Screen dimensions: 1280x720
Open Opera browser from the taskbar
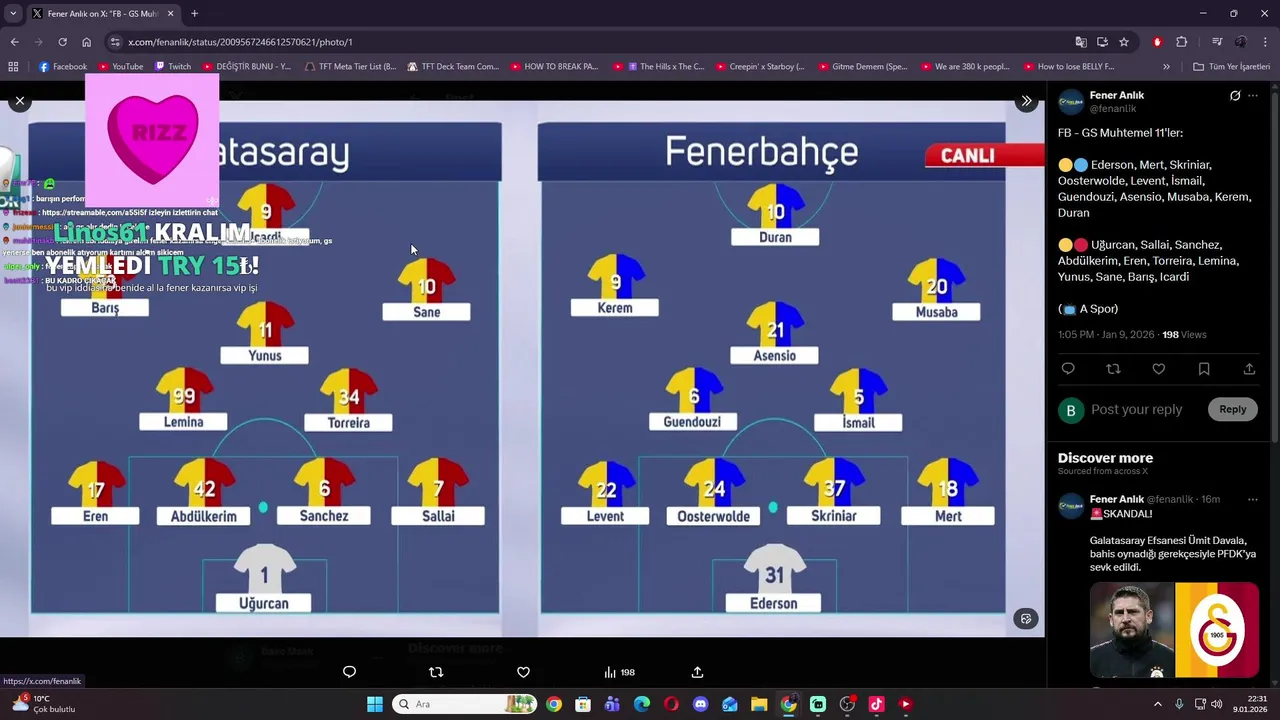pos(671,704)
